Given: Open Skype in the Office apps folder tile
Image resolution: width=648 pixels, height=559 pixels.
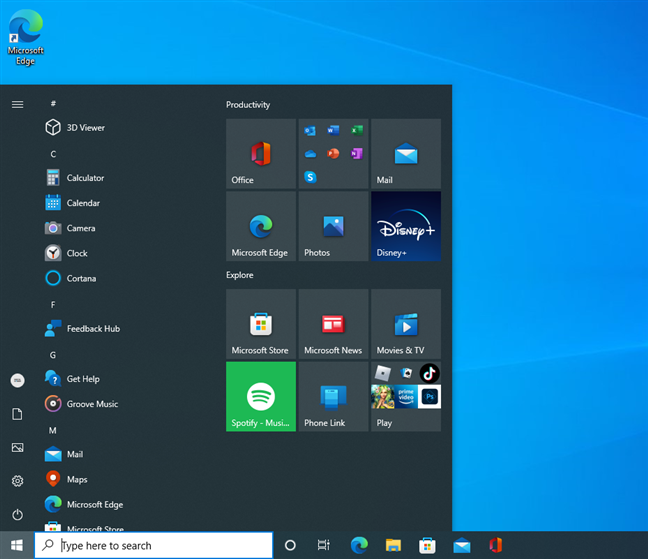Looking at the screenshot, I should click(310, 177).
